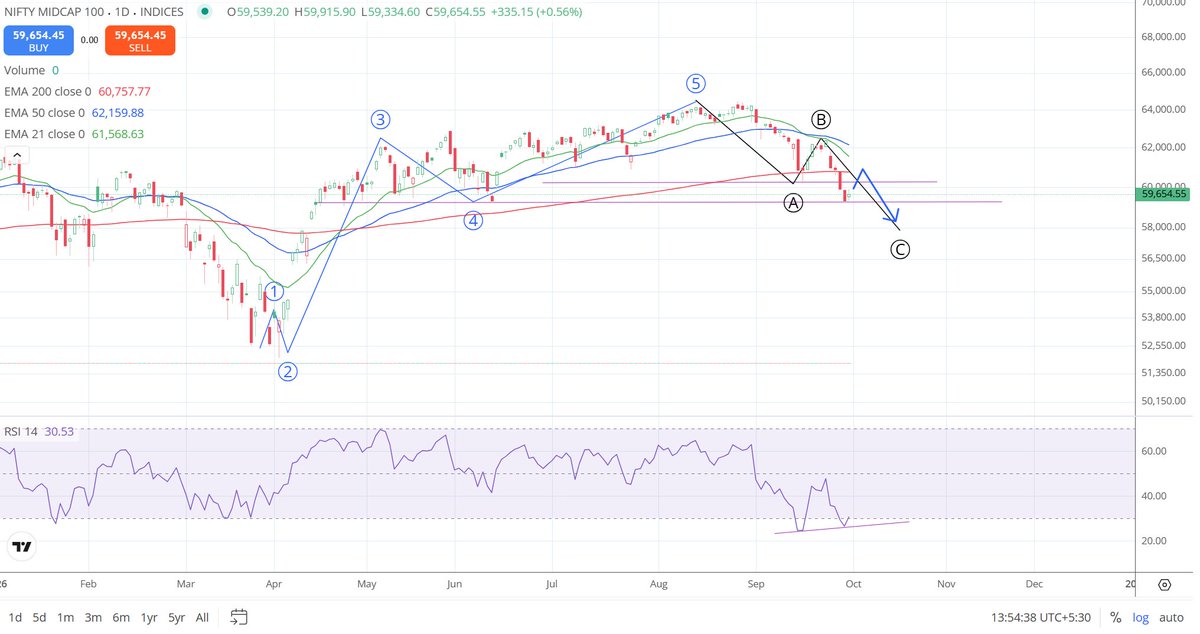Select the 1yr time range

[149, 617]
